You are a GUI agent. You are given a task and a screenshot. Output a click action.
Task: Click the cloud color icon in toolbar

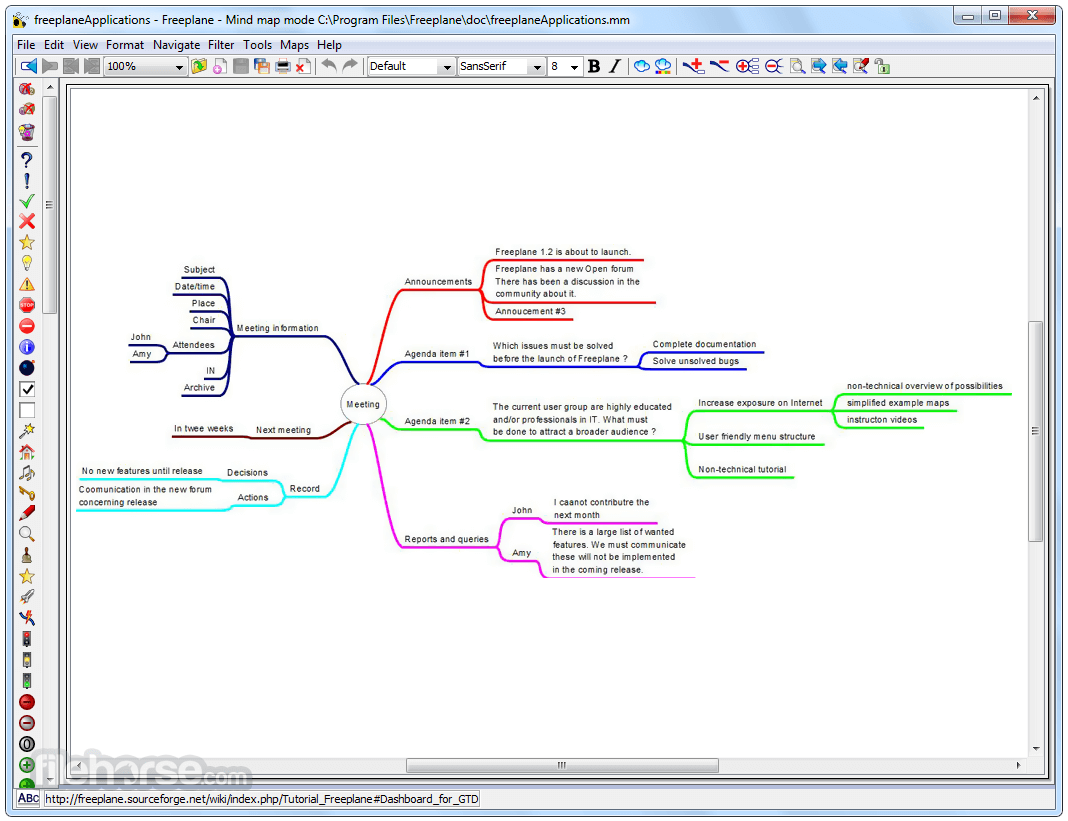[663, 66]
